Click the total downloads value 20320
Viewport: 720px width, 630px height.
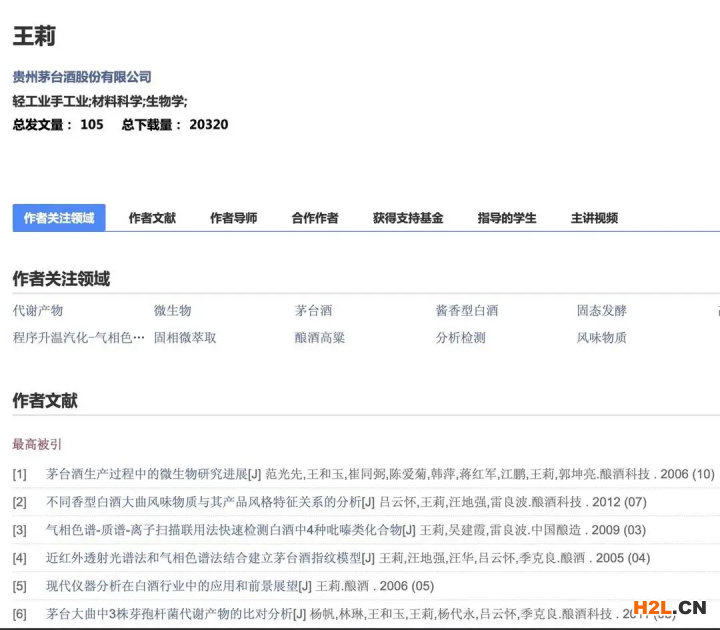click(208, 124)
